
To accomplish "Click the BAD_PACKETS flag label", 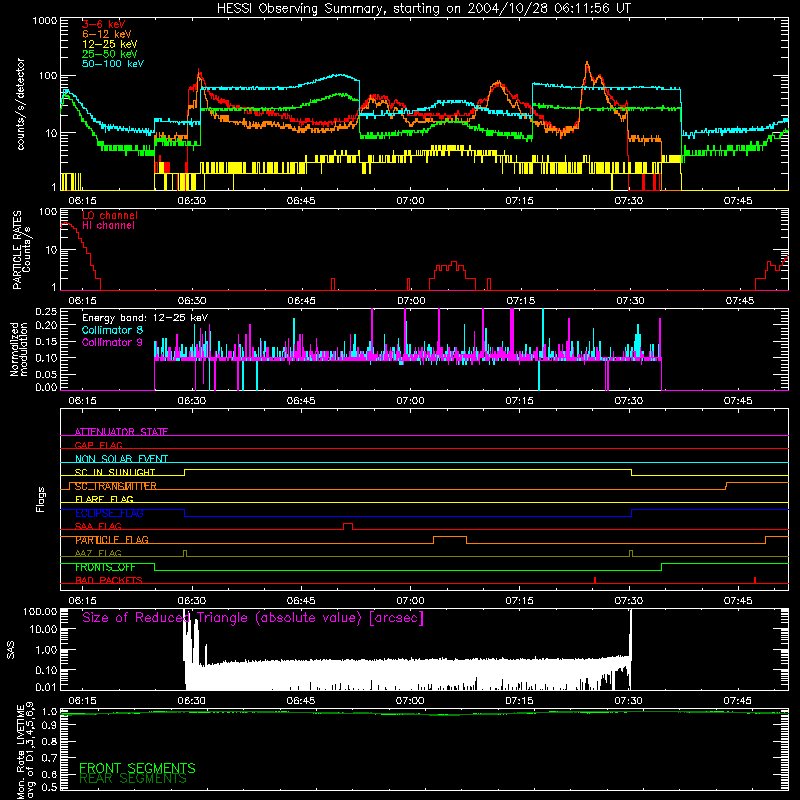I will (109, 580).
